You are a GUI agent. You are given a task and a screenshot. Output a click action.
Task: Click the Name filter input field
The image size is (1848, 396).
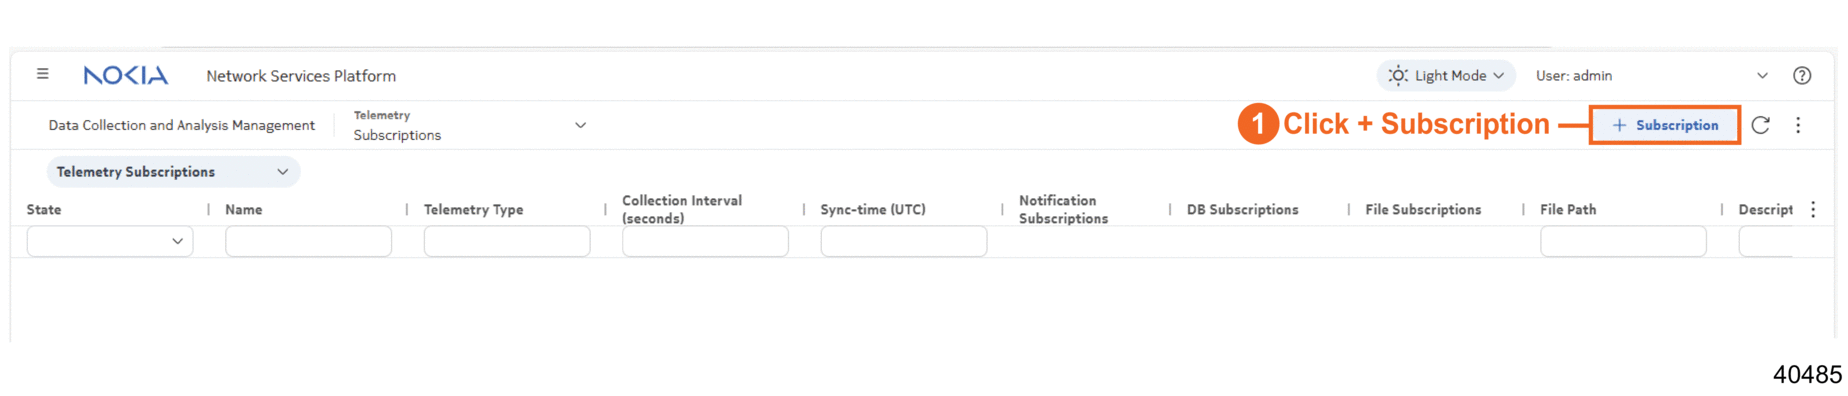point(308,241)
